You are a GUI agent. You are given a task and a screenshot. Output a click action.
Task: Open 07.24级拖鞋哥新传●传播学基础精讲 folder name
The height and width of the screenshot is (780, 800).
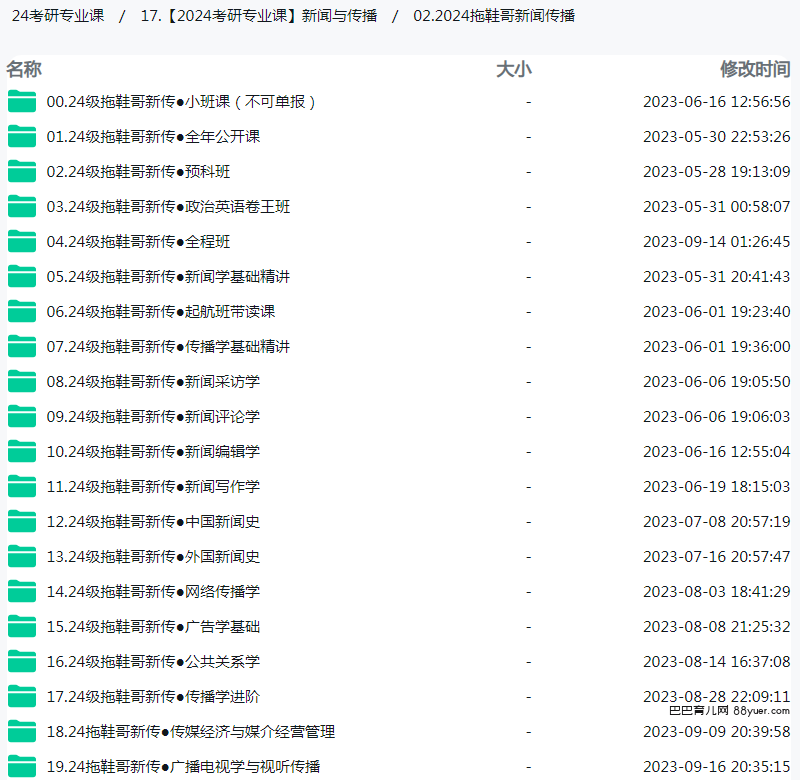[168, 347]
